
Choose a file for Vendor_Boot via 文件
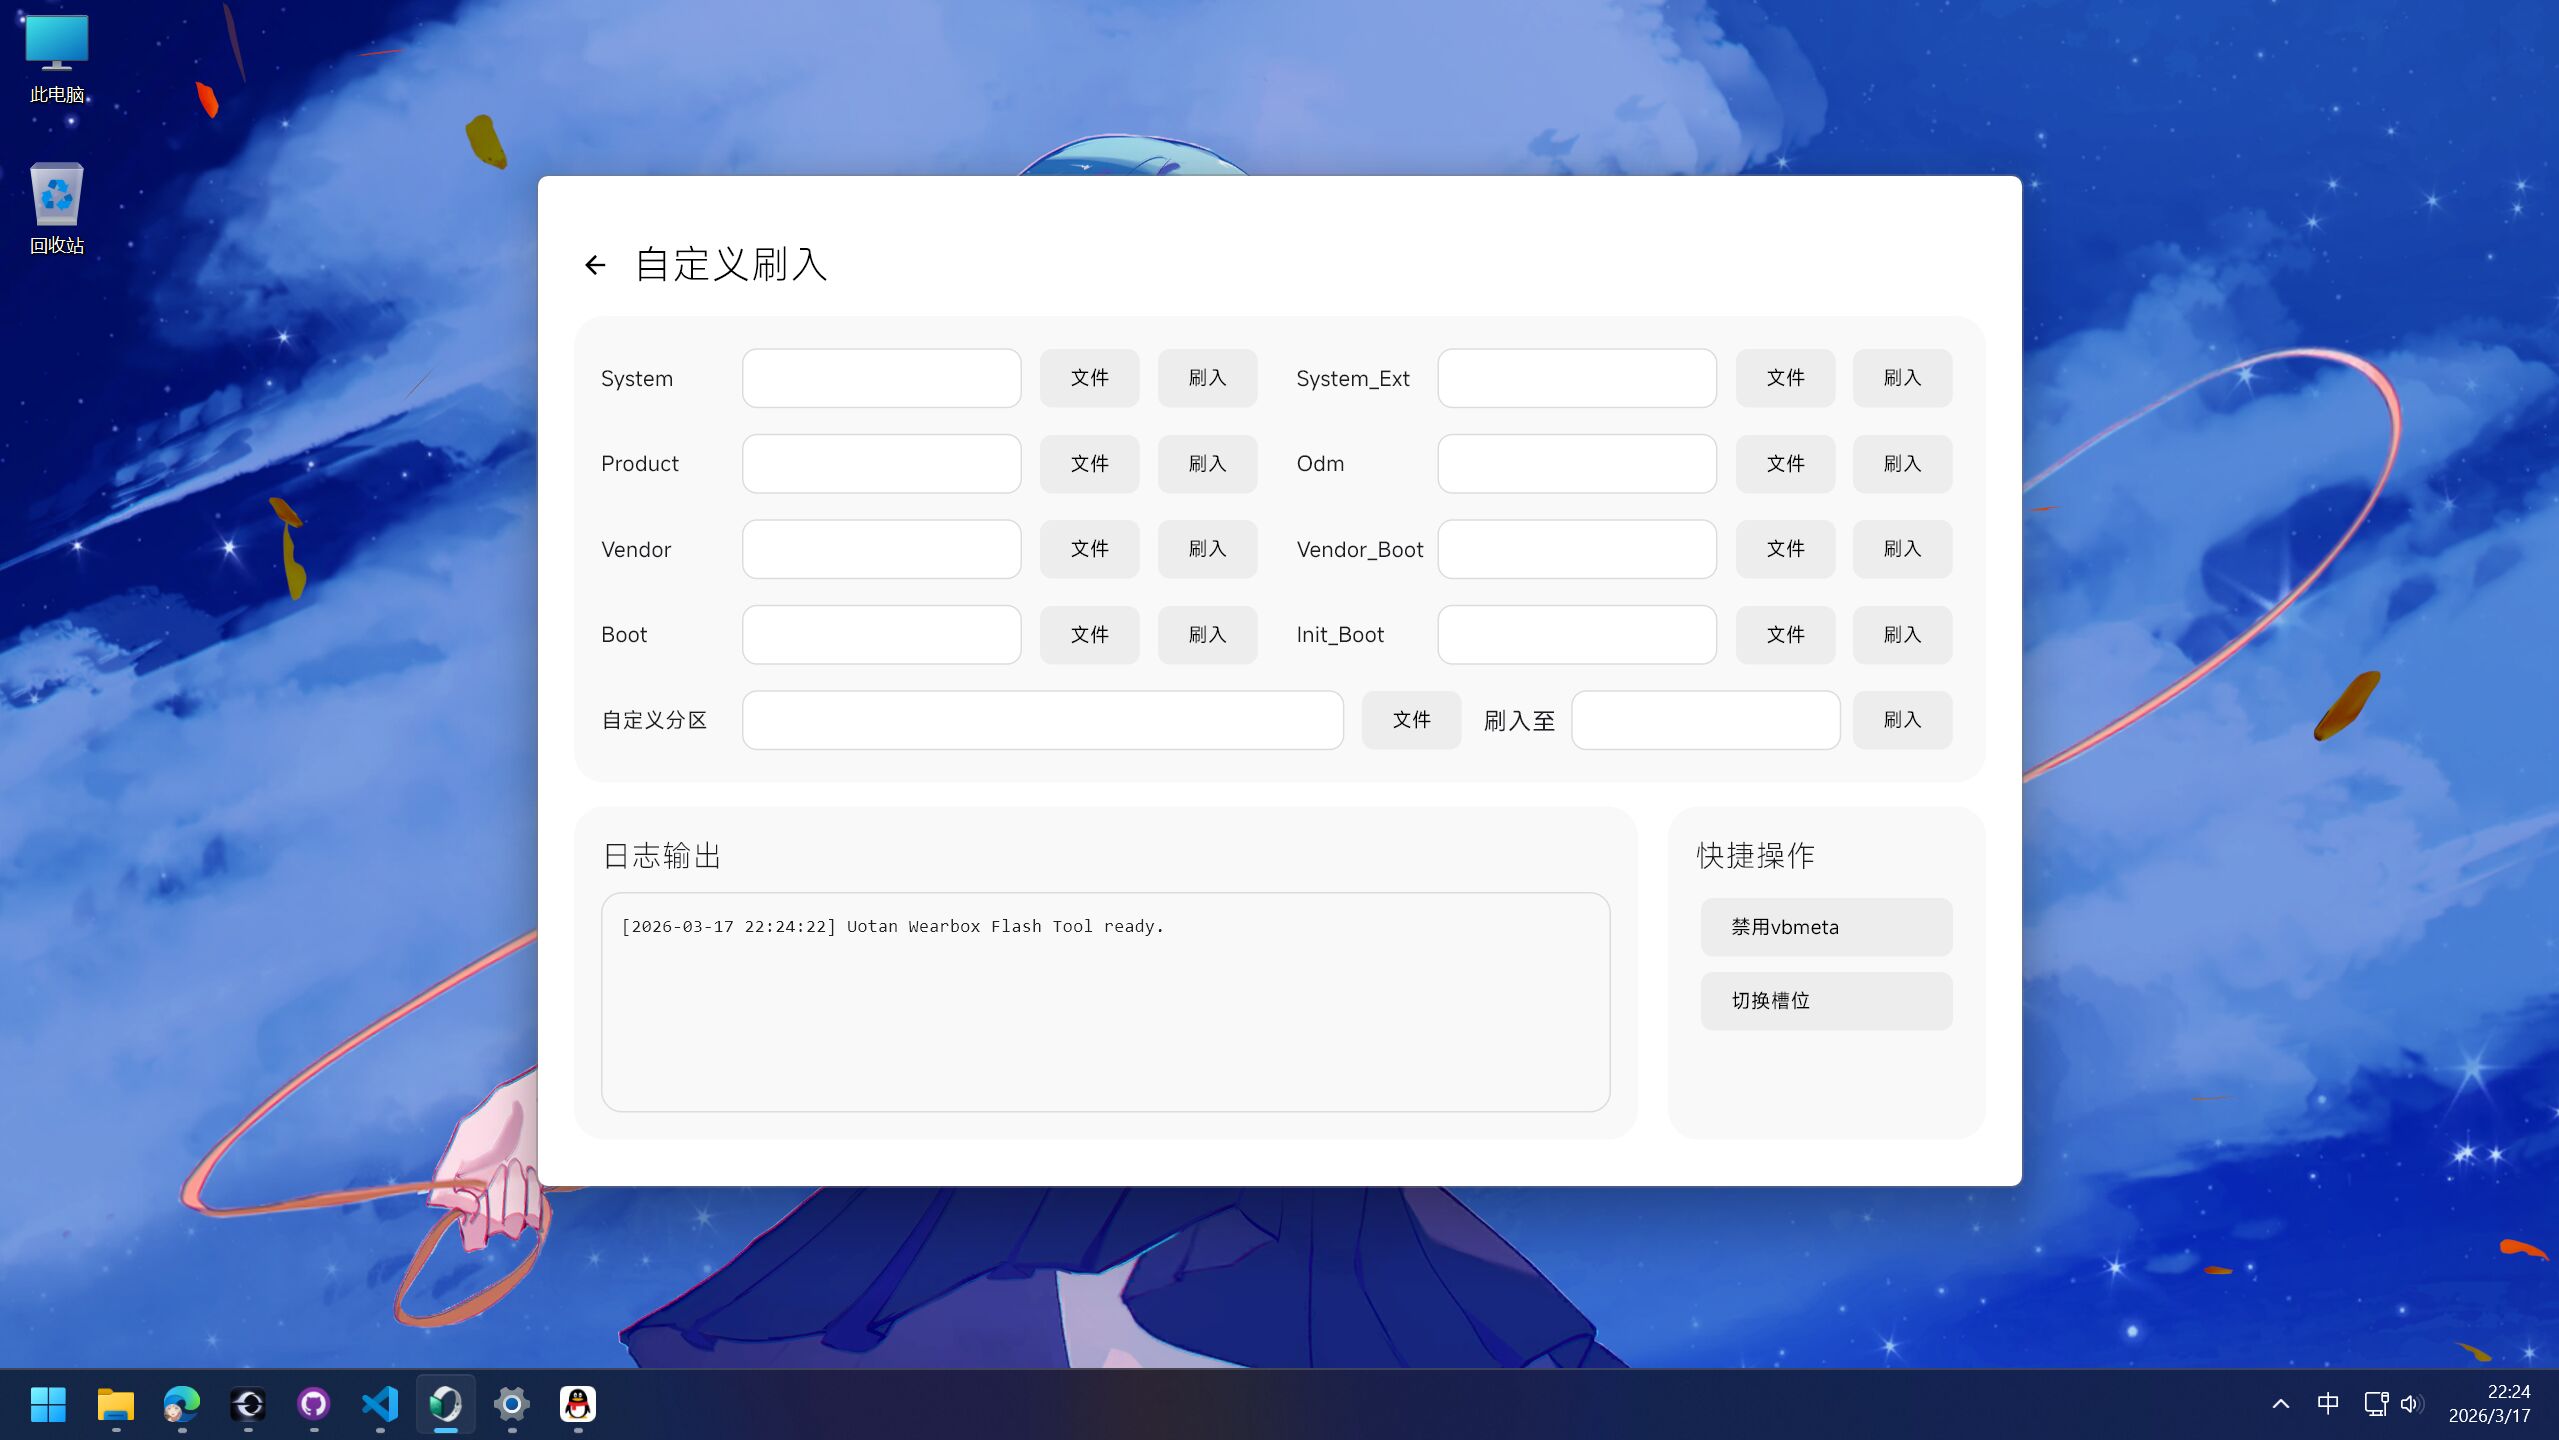(1785, 549)
